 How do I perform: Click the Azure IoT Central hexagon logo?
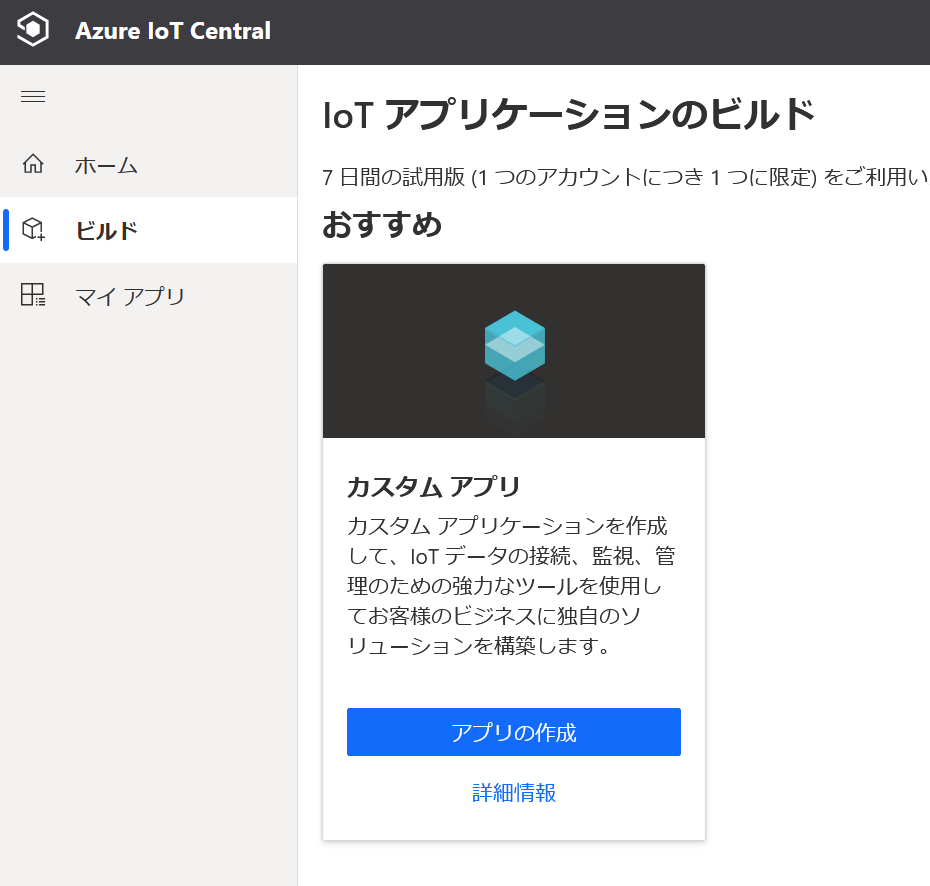point(33,29)
